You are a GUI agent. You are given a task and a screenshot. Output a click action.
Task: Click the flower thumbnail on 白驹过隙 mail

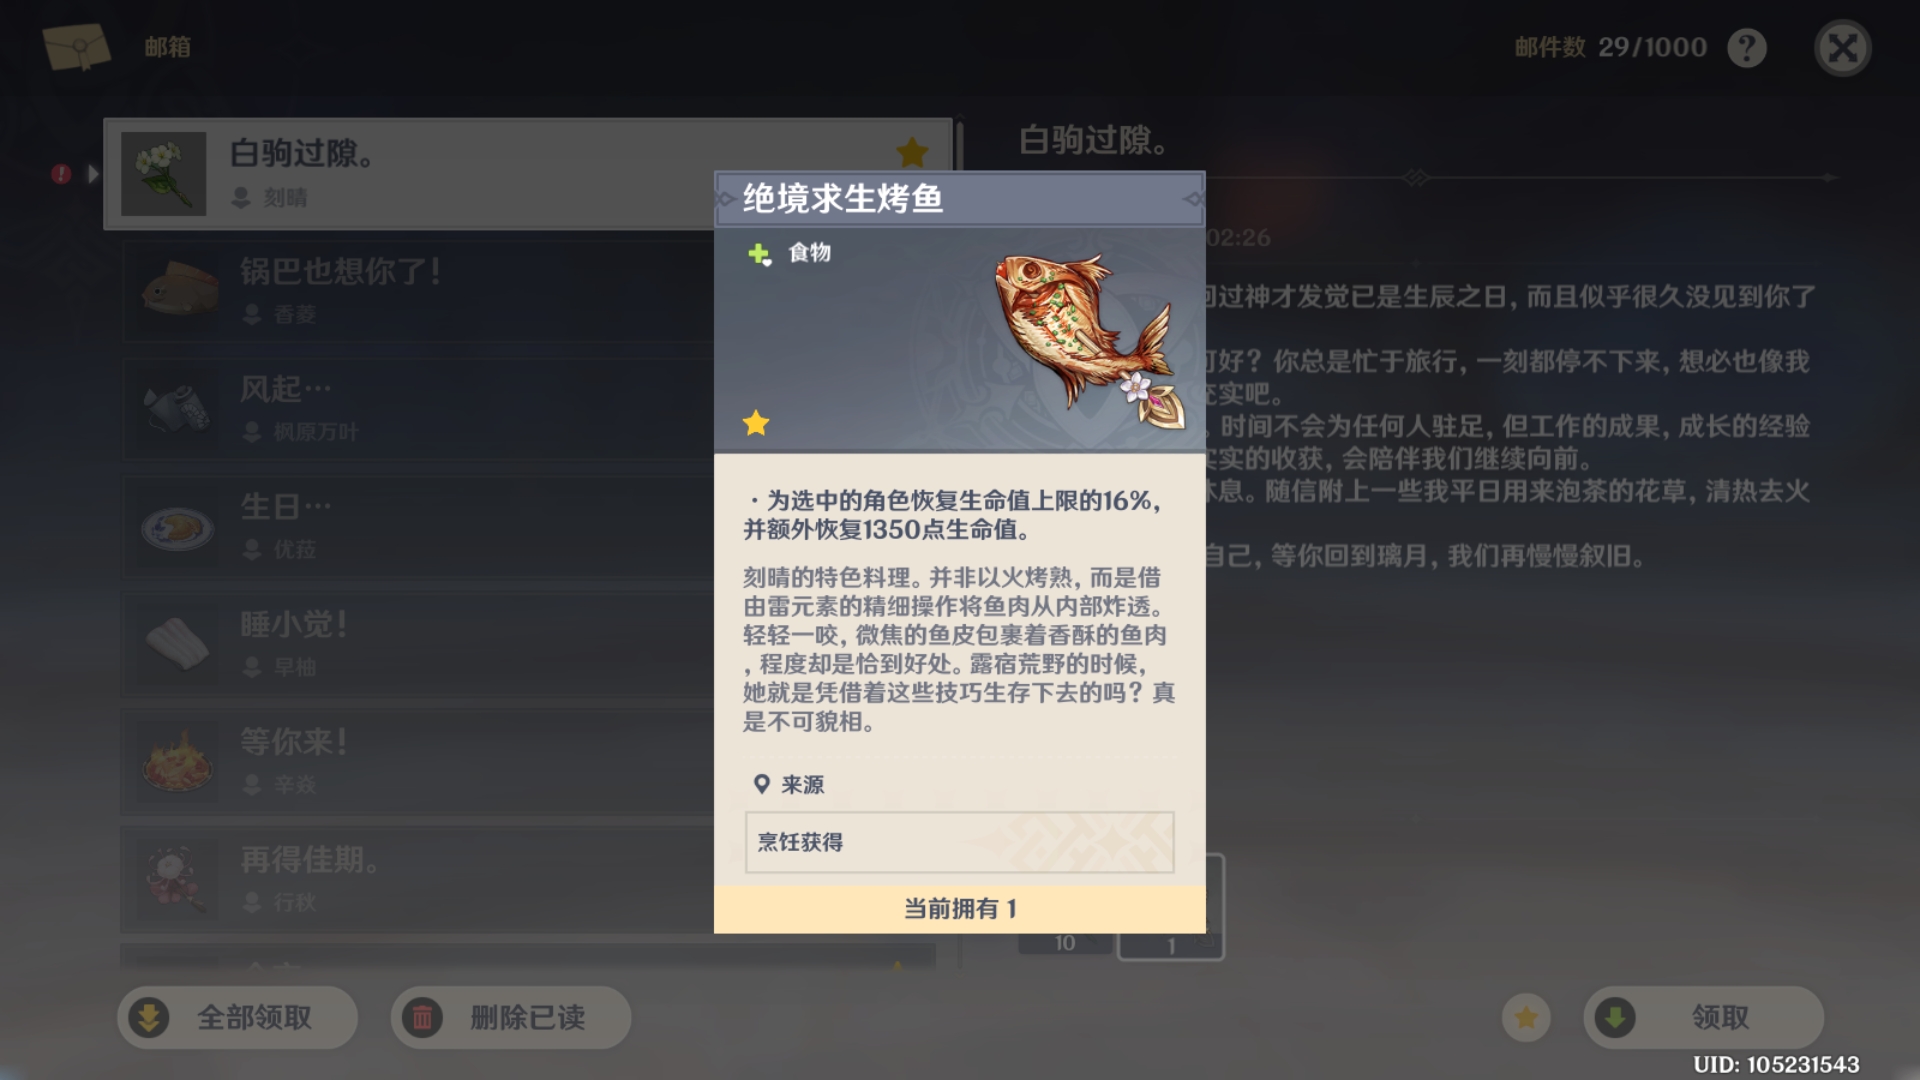click(164, 174)
